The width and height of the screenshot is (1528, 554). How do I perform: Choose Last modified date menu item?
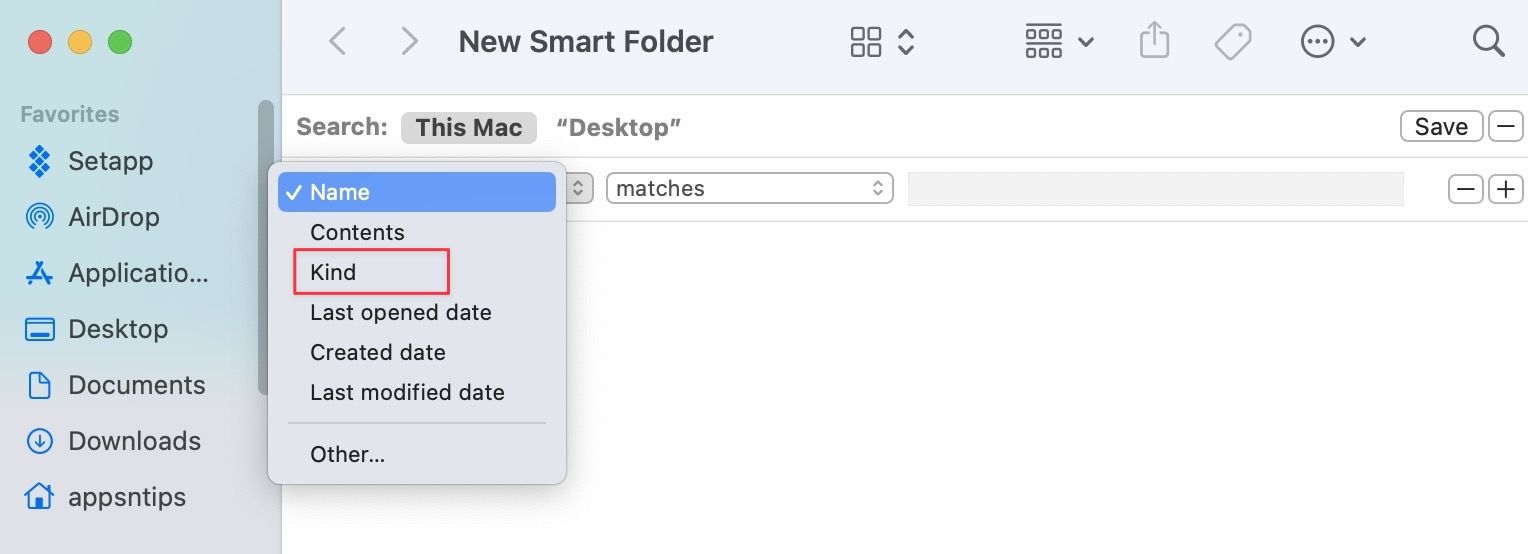point(407,392)
